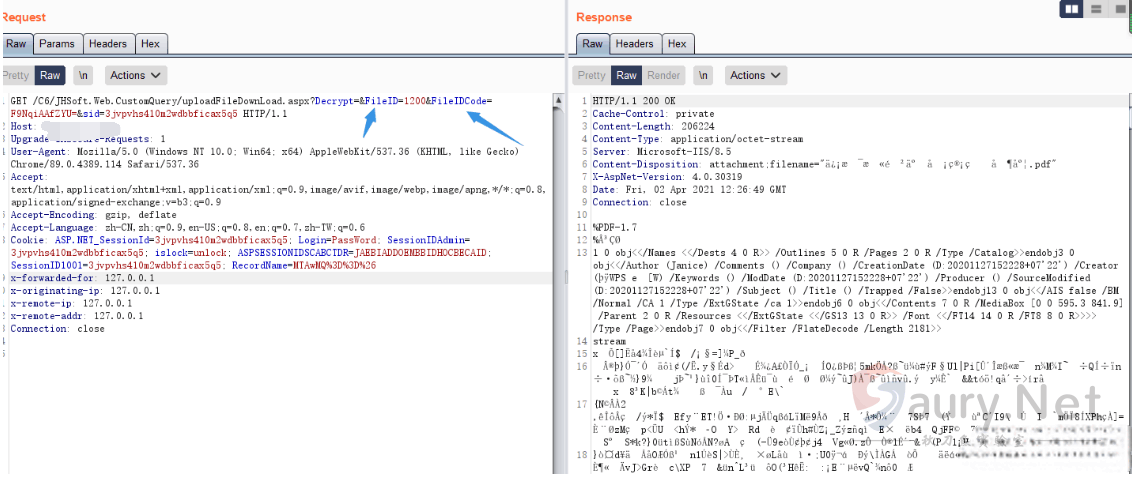1132x478 pixels.
Task: Select Raw view button in Request toolbar
Action: (50, 75)
